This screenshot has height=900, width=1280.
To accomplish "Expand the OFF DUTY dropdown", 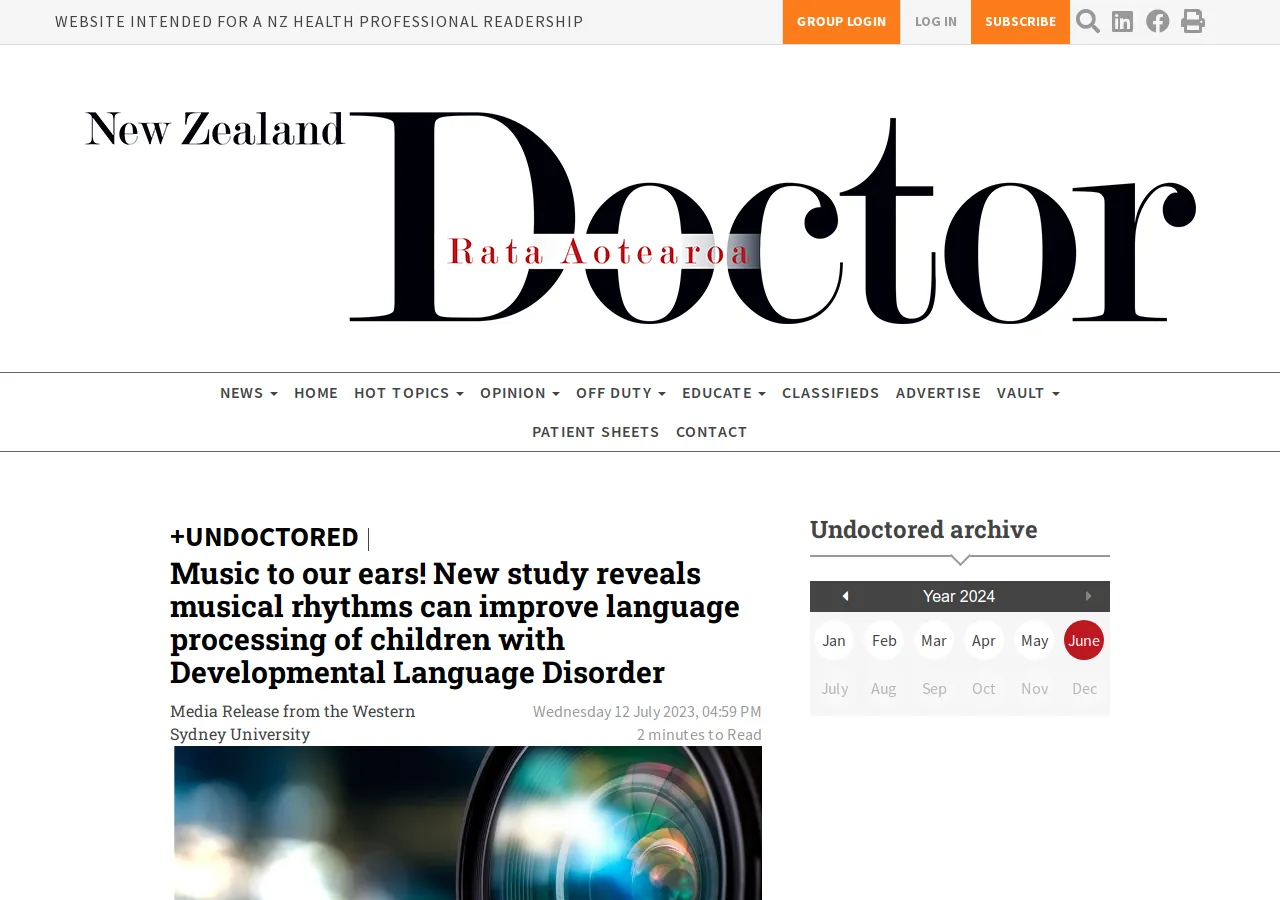I will coord(620,393).
